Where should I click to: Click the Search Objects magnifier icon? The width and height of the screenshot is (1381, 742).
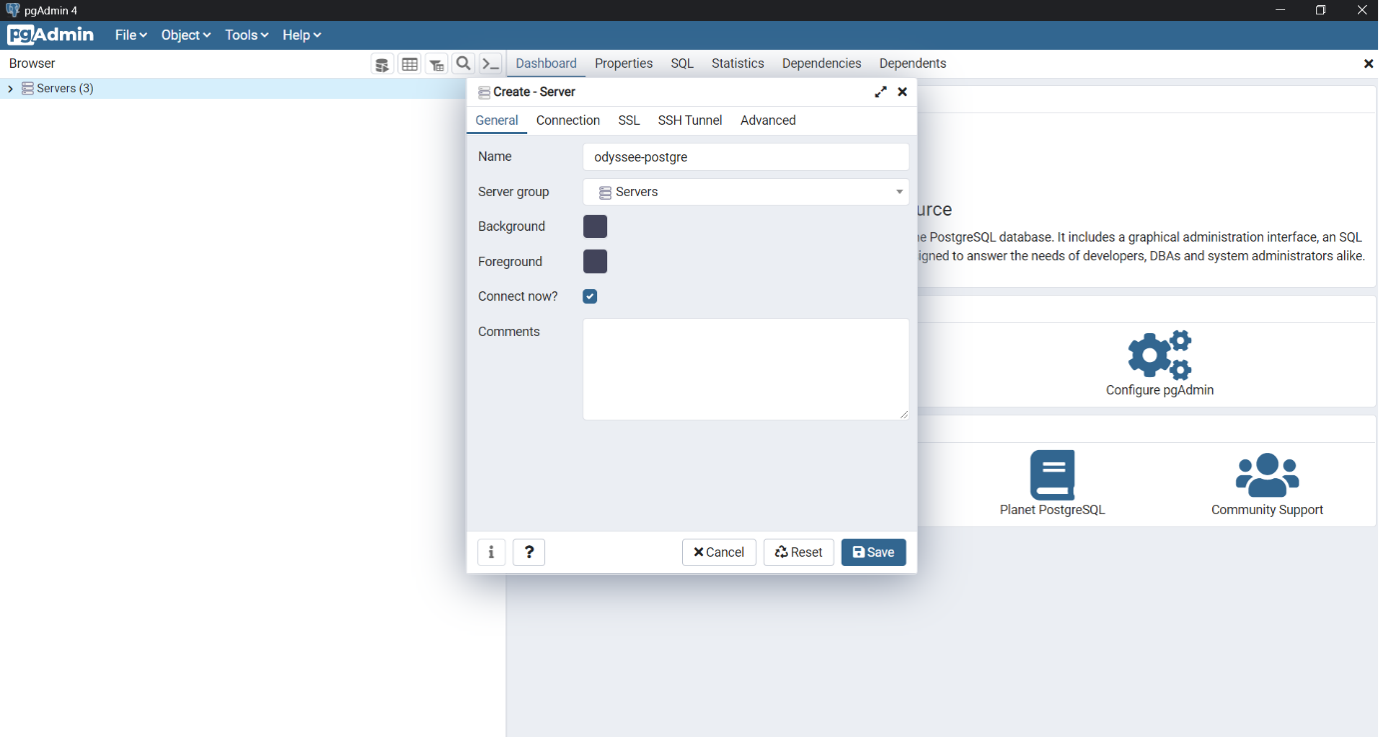click(x=463, y=64)
